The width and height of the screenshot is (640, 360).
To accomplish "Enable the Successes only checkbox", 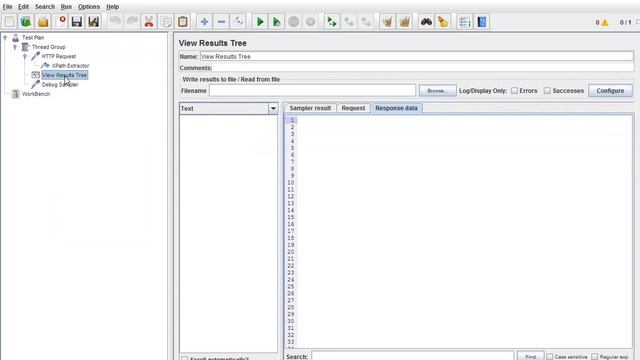I will click(547, 91).
